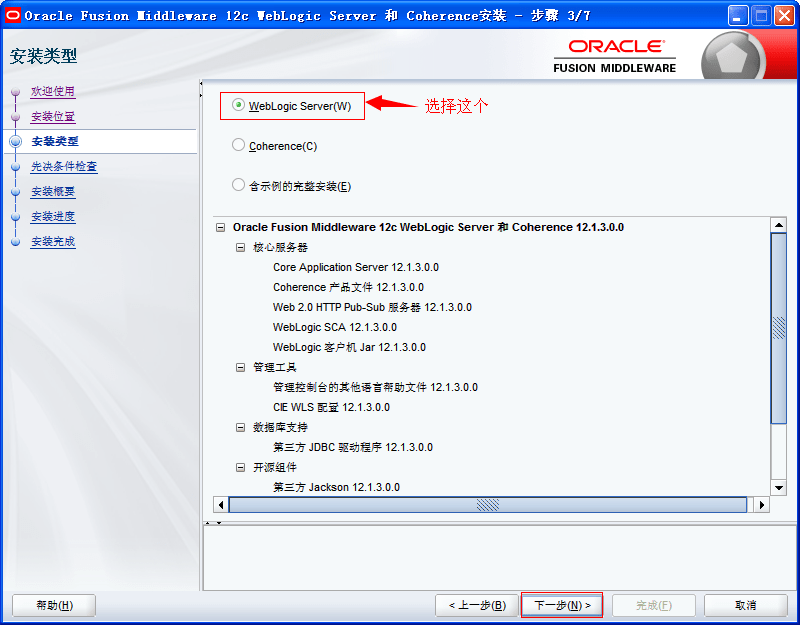Click the 安装位置 step bullet icon
This screenshot has width=800, height=625.
click(x=15, y=117)
